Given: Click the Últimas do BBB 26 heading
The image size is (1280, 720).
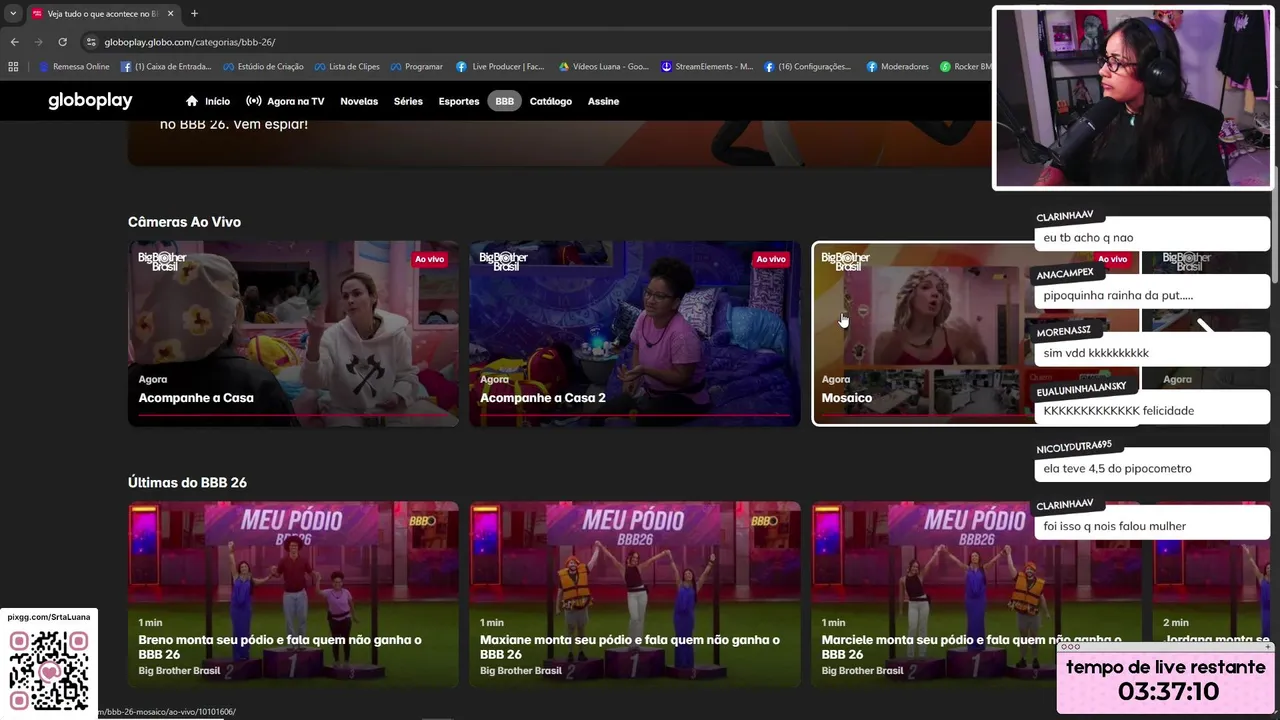Looking at the screenshot, I should click(x=187, y=482).
